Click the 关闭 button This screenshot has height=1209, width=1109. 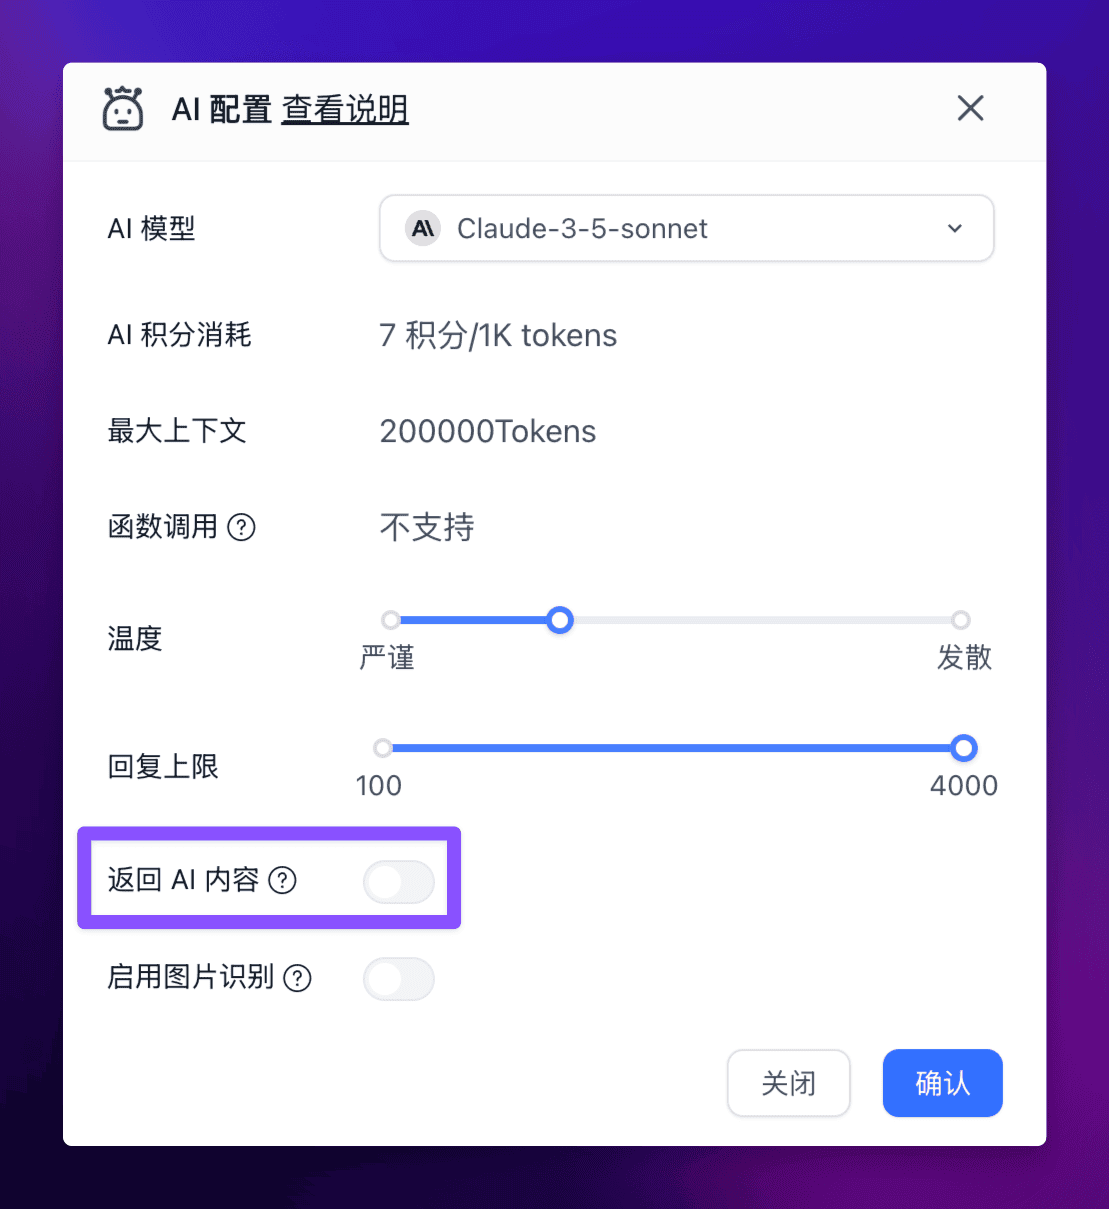coord(789,1083)
